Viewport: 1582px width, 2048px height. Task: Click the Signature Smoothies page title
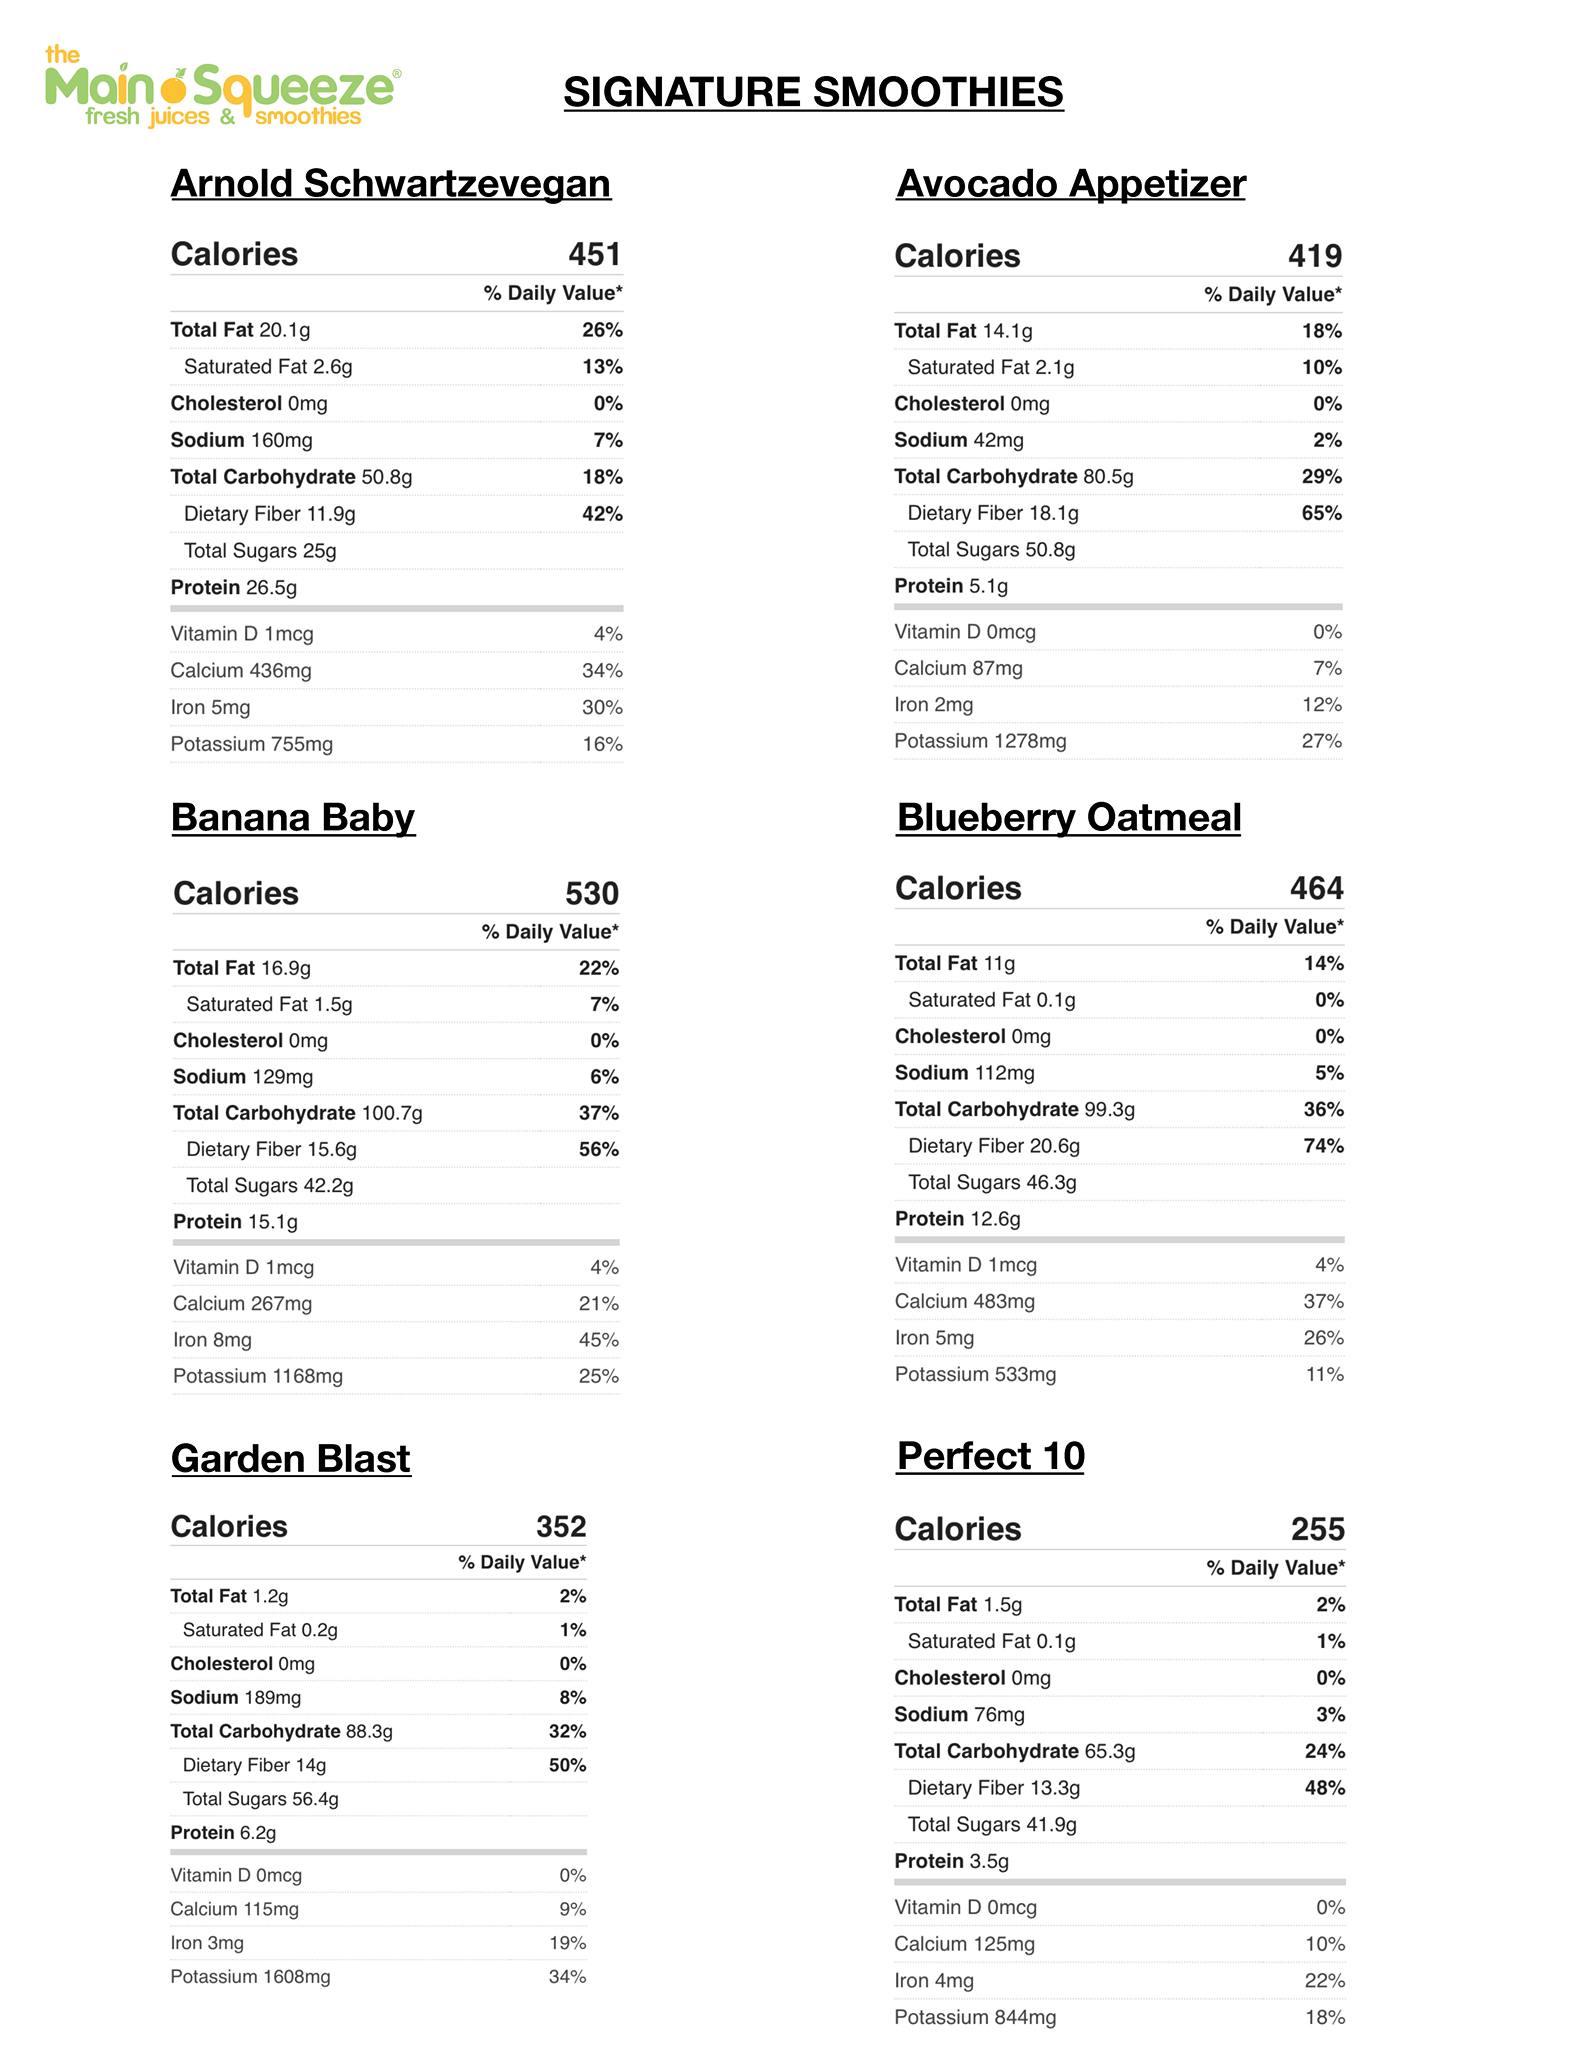coord(813,92)
